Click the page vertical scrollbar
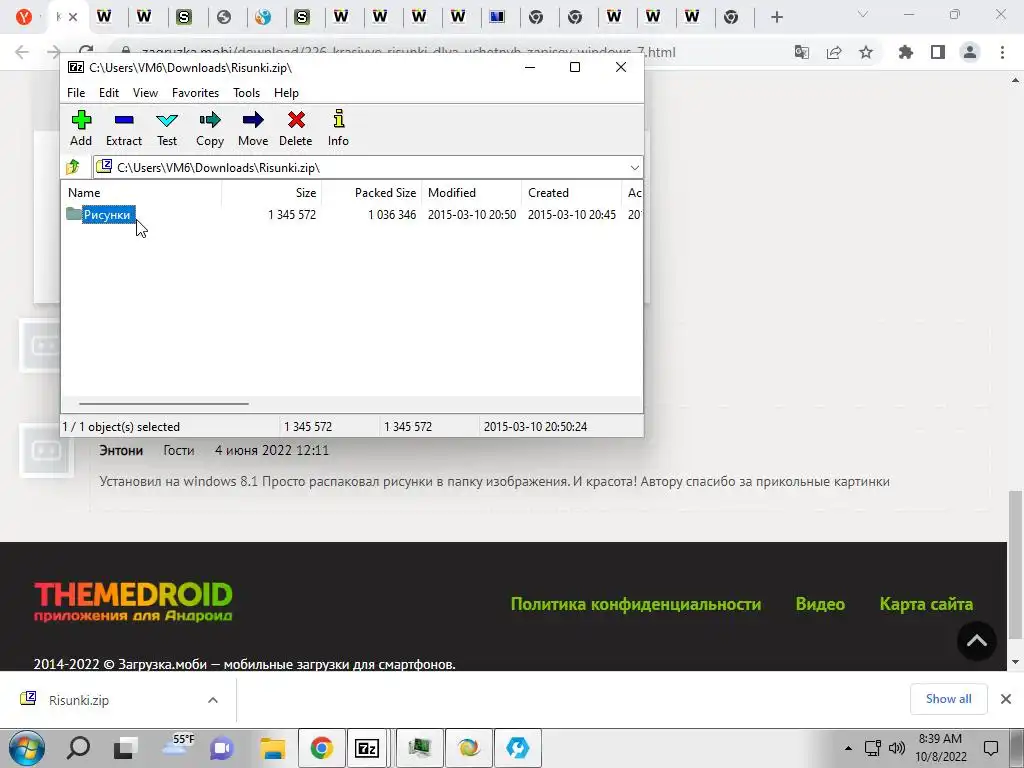The width and height of the screenshot is (1024, 768). point(1015,565)
